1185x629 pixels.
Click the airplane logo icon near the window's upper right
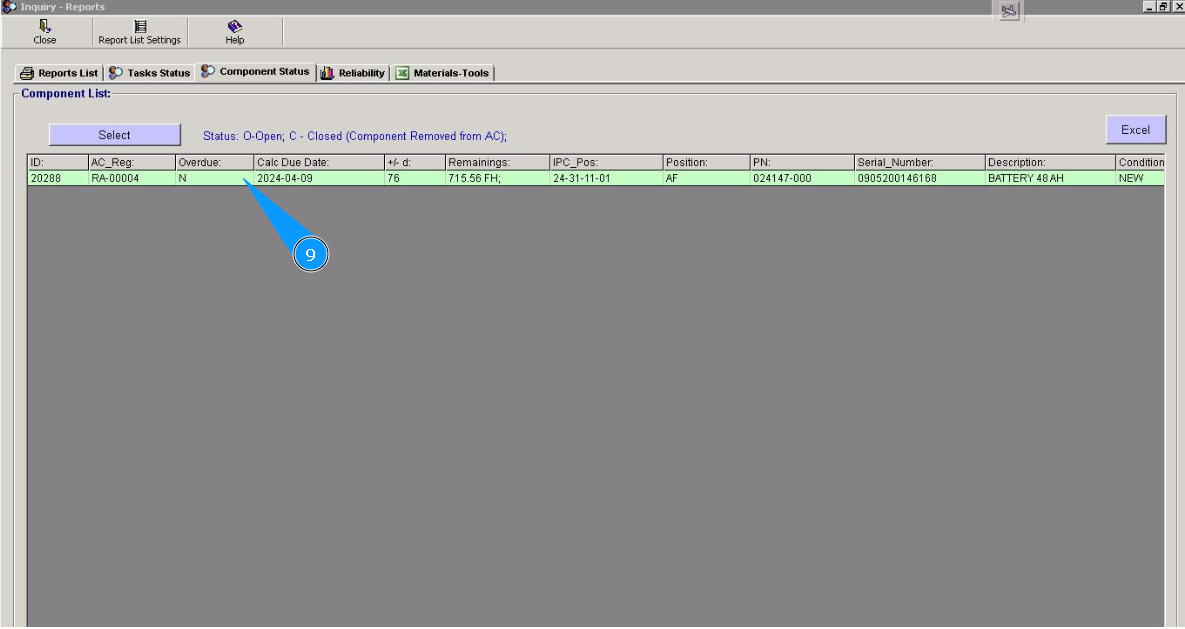coord(1009,11)
